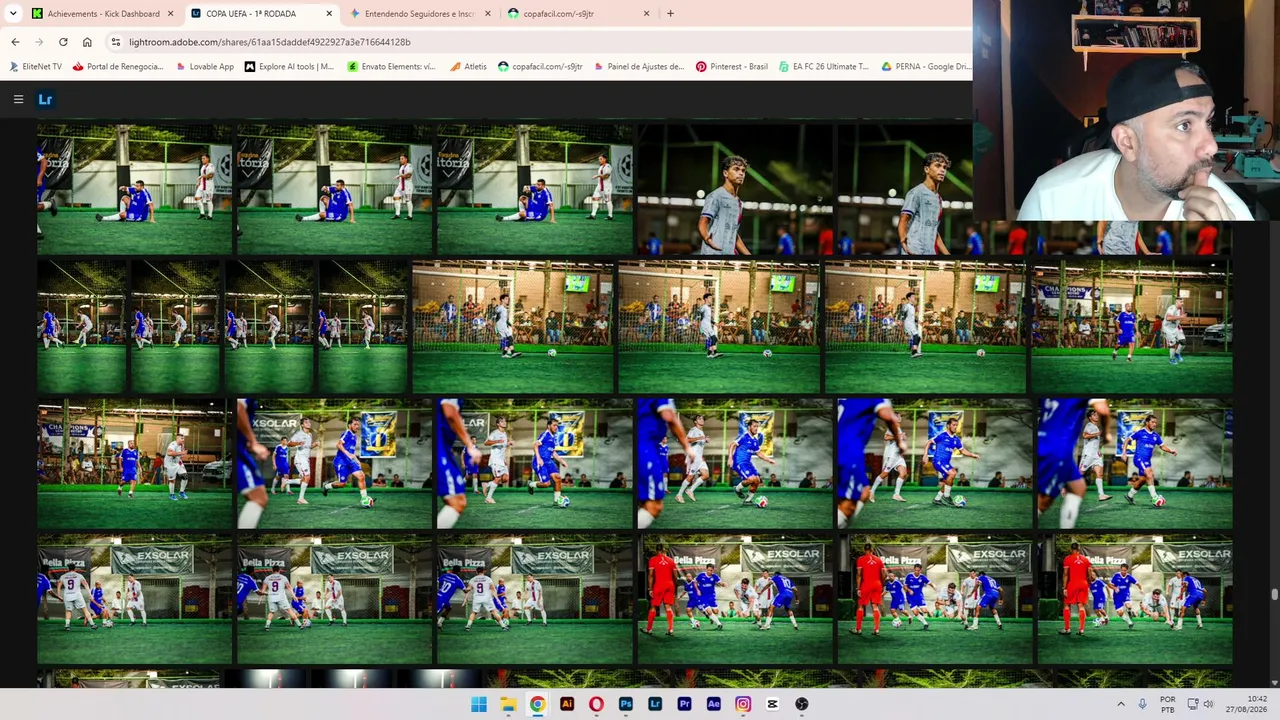Open the EA FC 26 Ultimate T... bookmark
This screenshot has width=1280, height=720.
click(823, 67)
